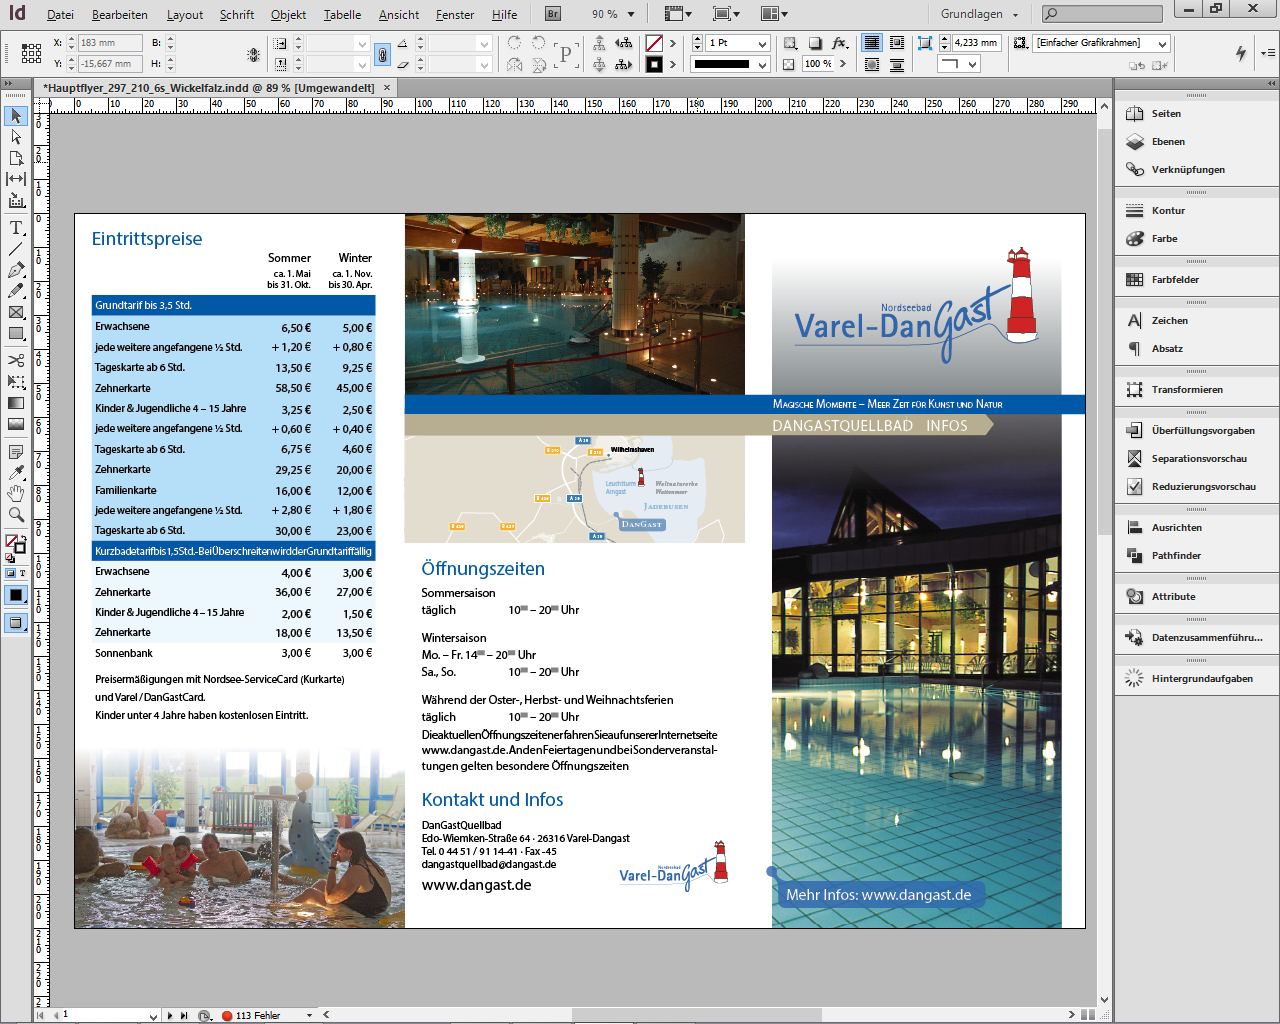Click the fill color swatch in control bar

[654, 43]
